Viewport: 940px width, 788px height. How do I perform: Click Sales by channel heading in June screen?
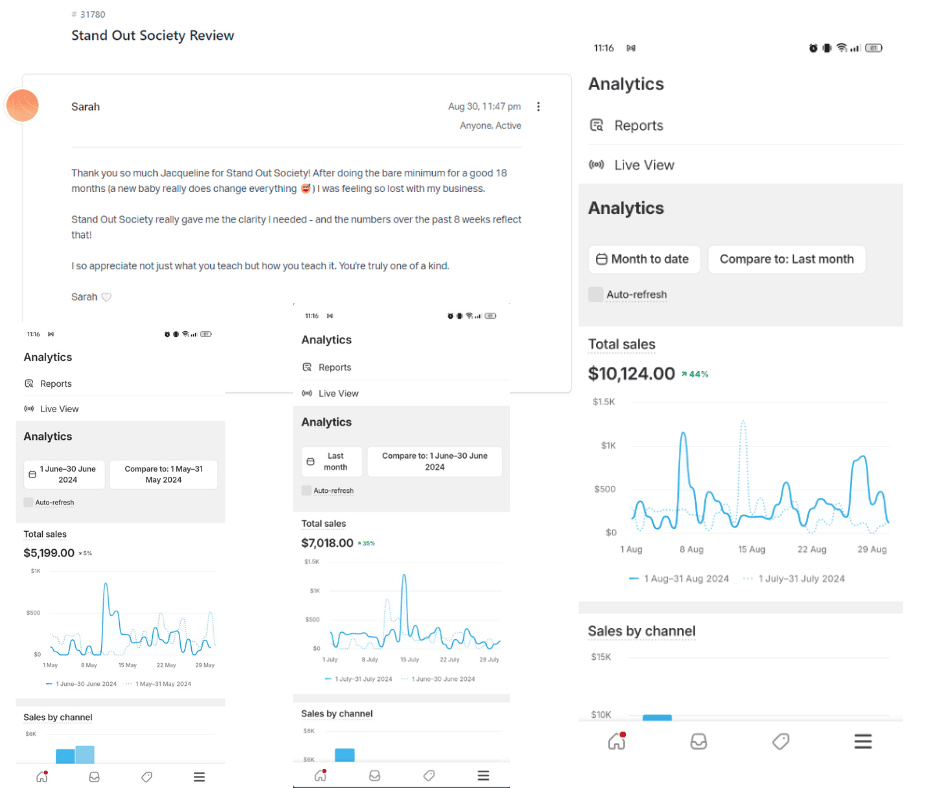[58, 717]
